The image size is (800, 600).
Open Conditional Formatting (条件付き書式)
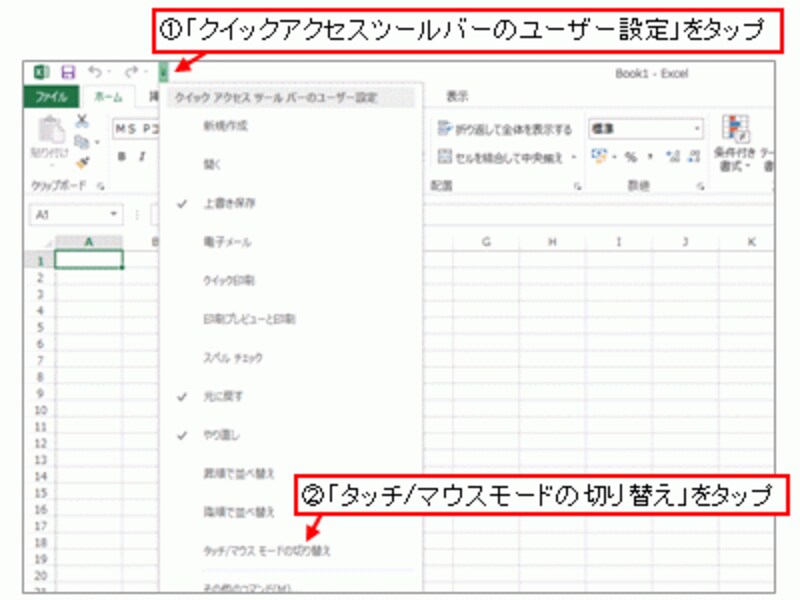click(734, 144)
